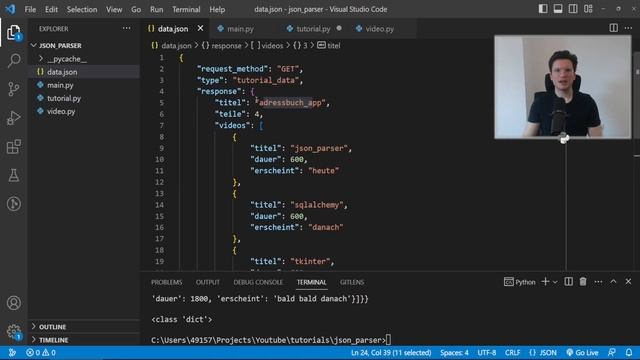Switch to Problems panel tab
Viewport: 640px width, 360px height.
pos(167,282)
